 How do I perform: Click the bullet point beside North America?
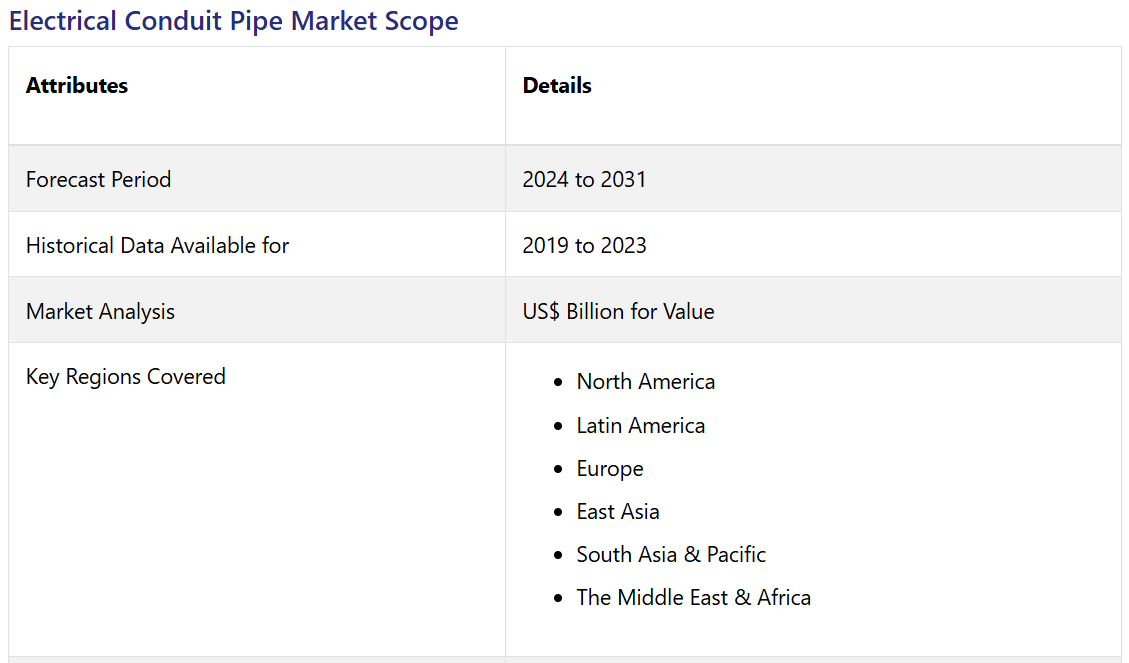point(558,383)
